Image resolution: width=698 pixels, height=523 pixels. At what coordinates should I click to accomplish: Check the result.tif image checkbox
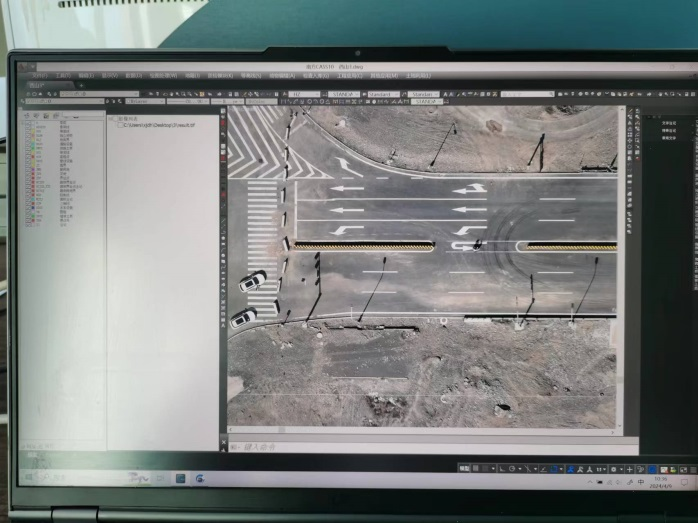(x=119, y=125)
